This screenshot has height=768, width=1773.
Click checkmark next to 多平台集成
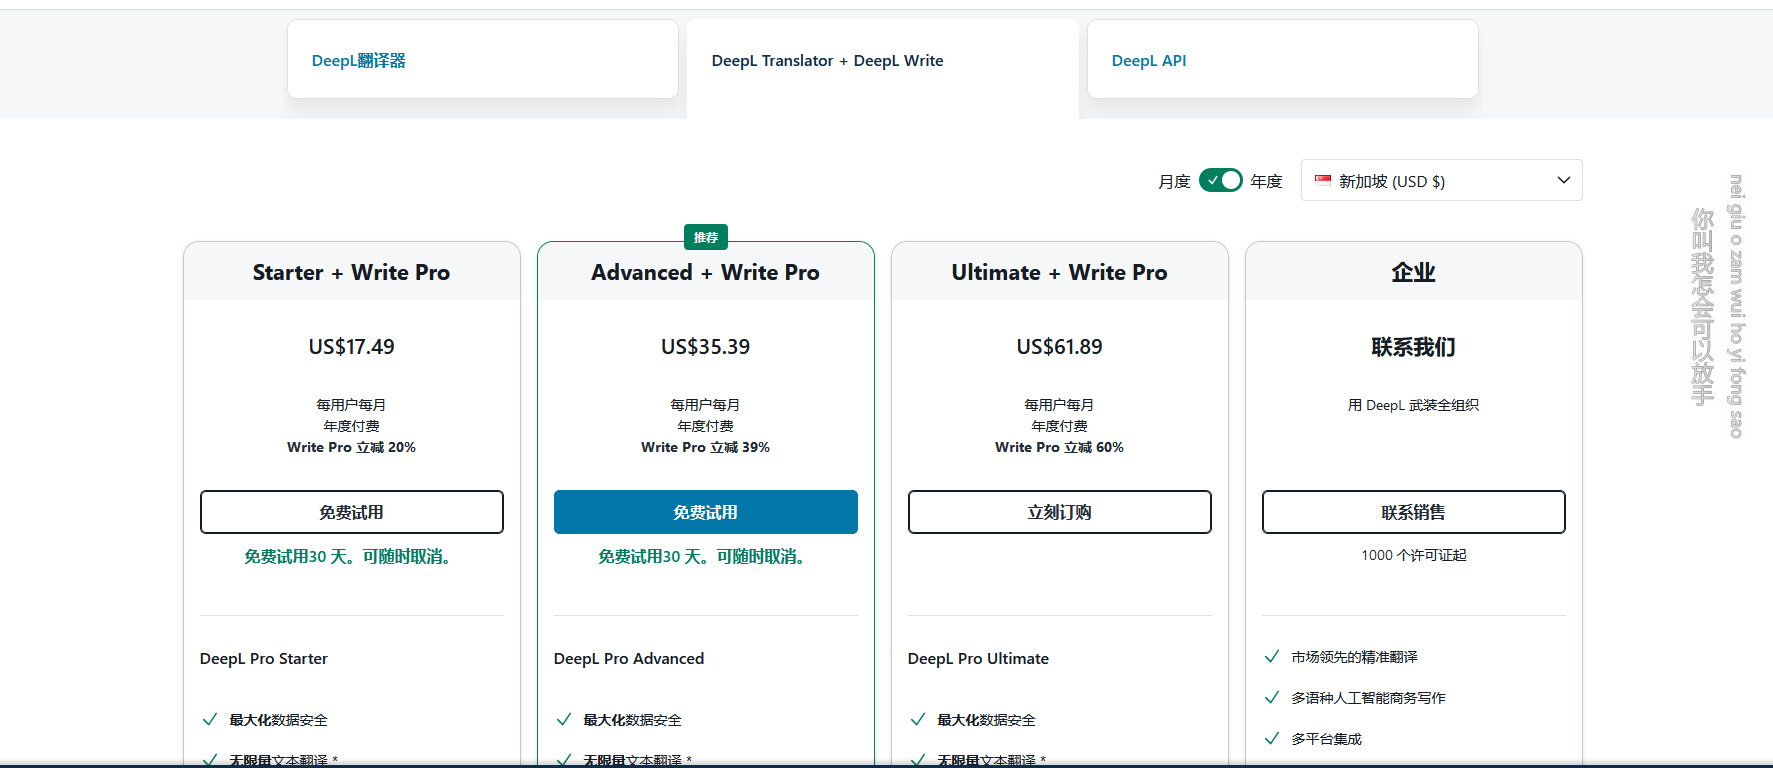1272,739
